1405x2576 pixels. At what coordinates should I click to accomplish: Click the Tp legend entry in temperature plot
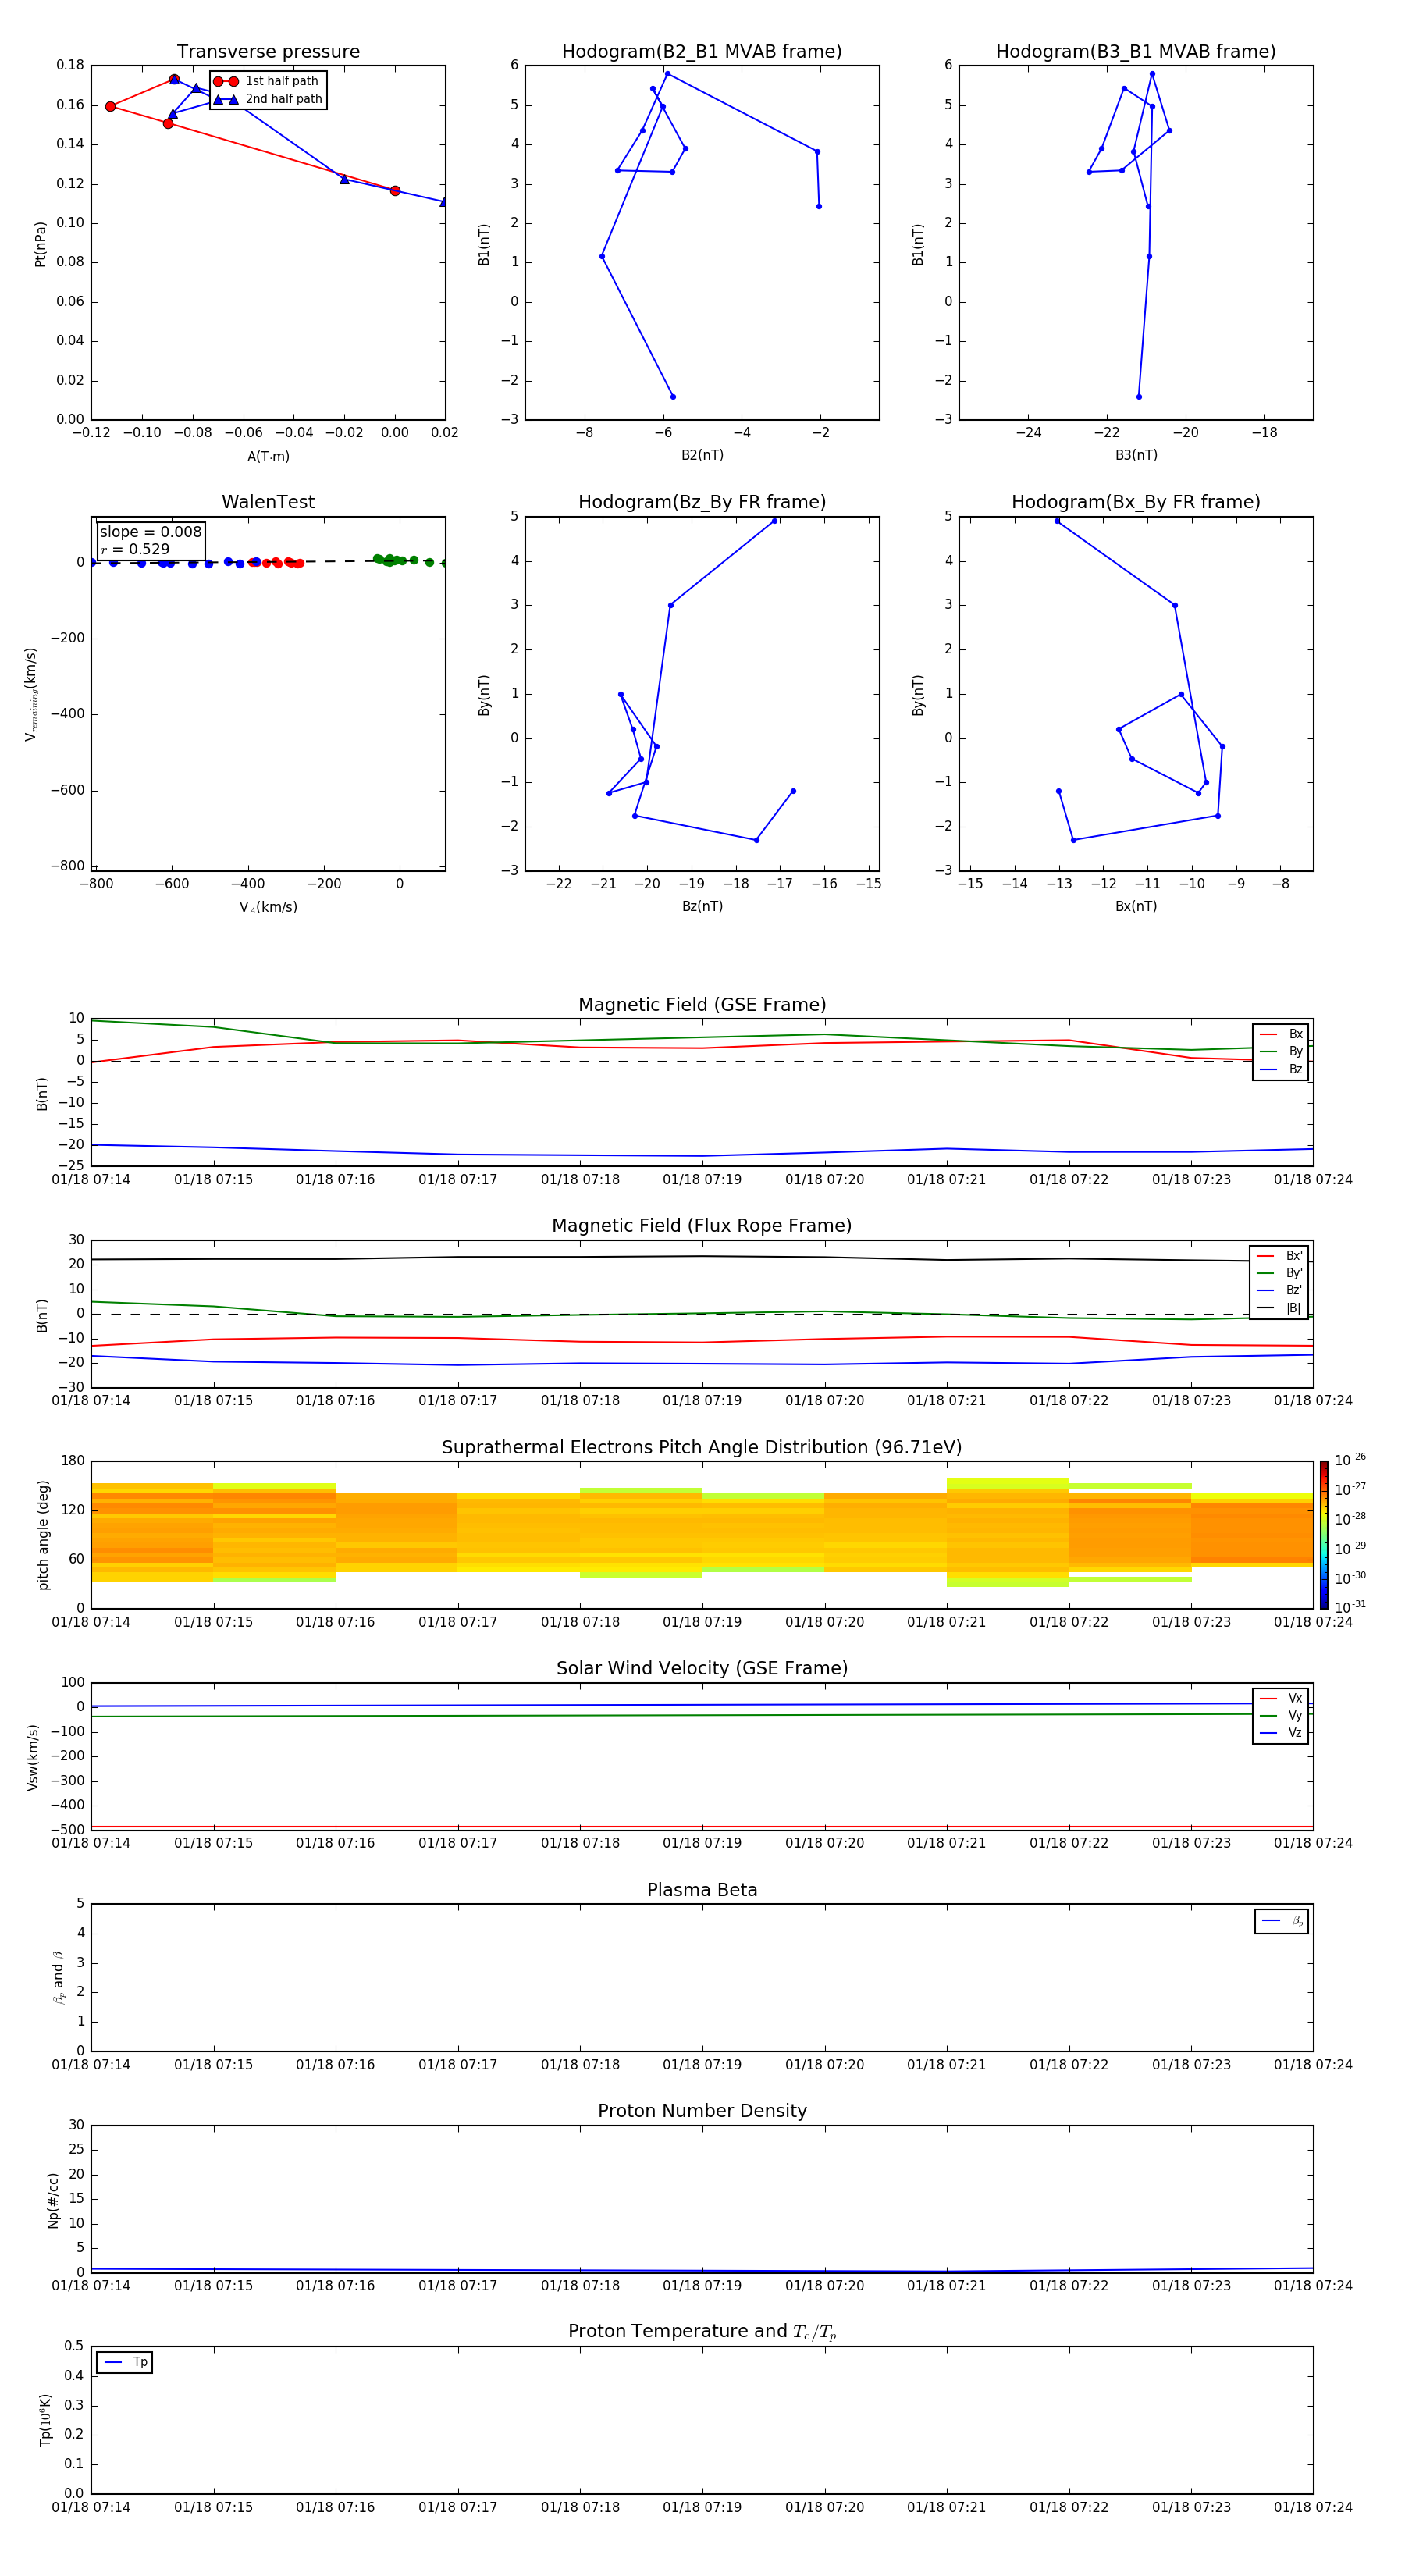coord(125,2362)
